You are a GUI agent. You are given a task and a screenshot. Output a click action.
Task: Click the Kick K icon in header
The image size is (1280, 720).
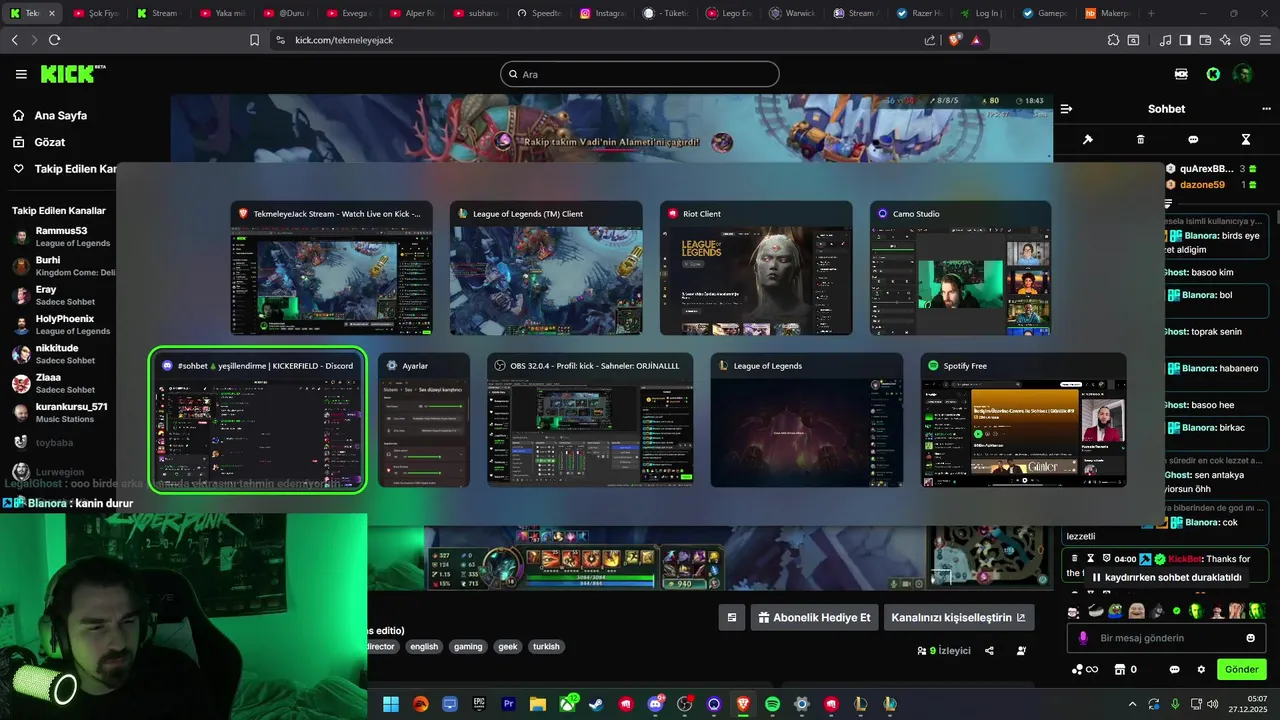1213,74
